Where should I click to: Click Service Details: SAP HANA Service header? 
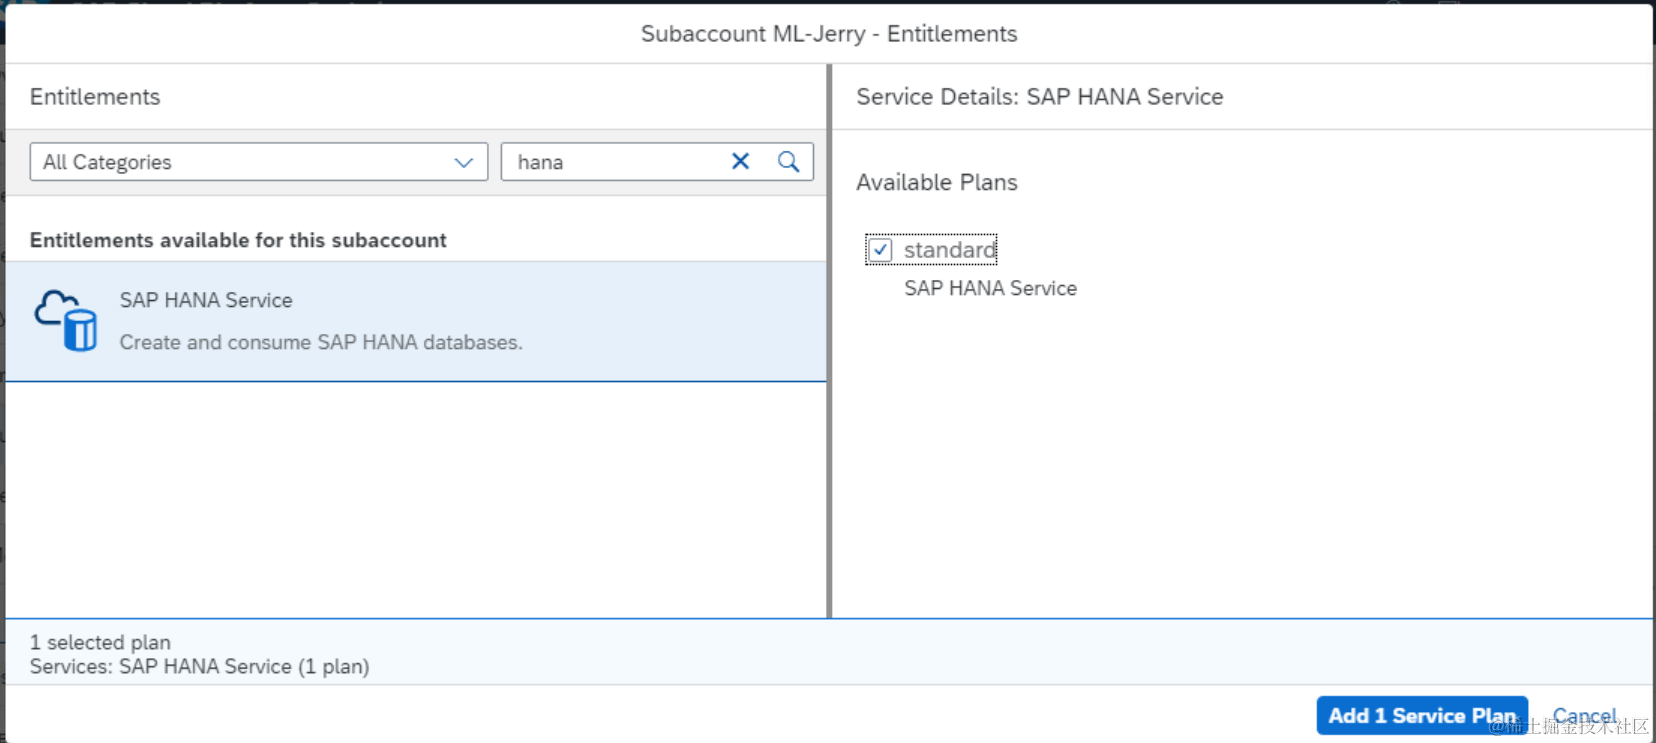(1039, 97)
